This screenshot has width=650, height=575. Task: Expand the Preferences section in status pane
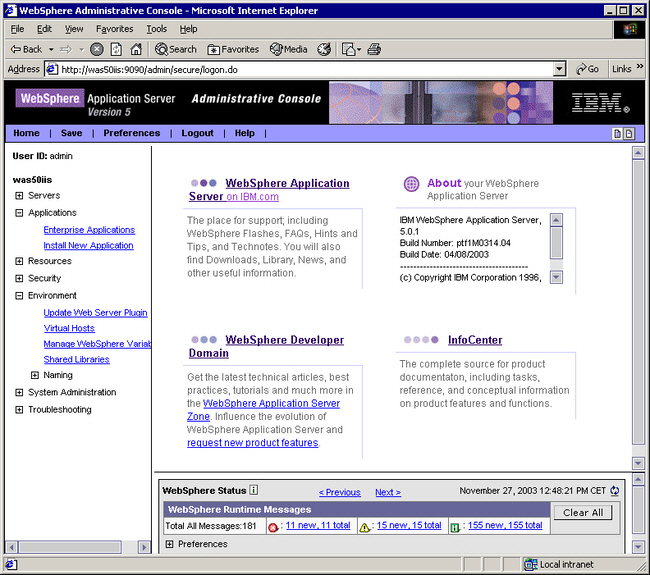[x=169, y=544]
